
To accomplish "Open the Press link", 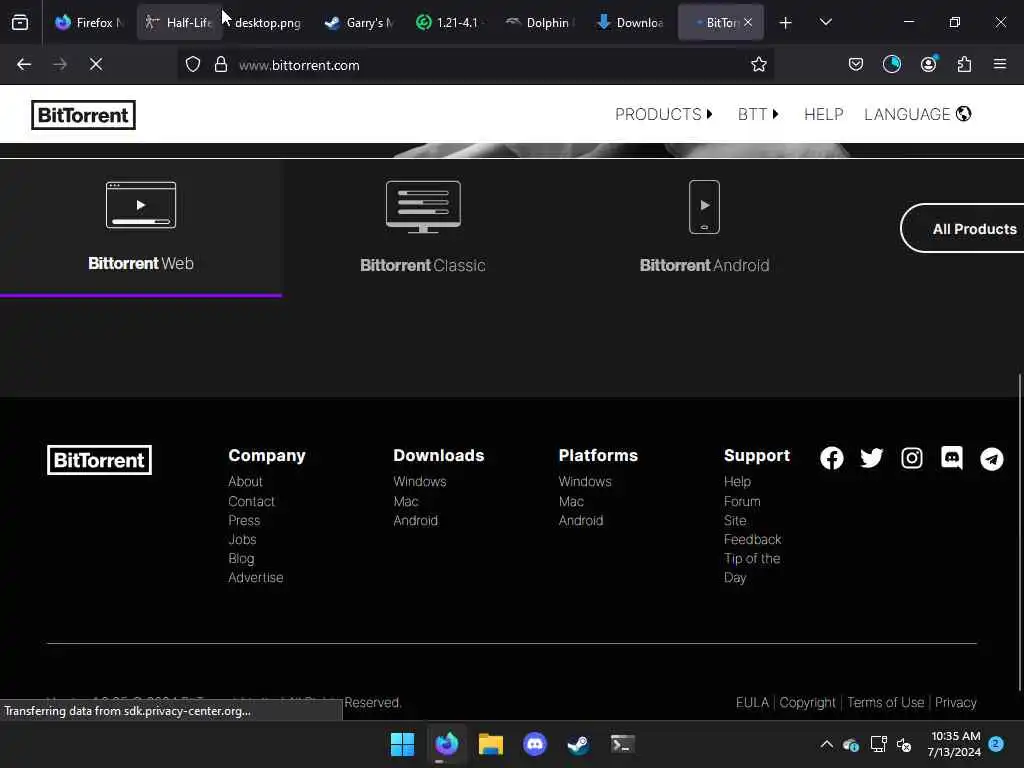I will [244, 520].
